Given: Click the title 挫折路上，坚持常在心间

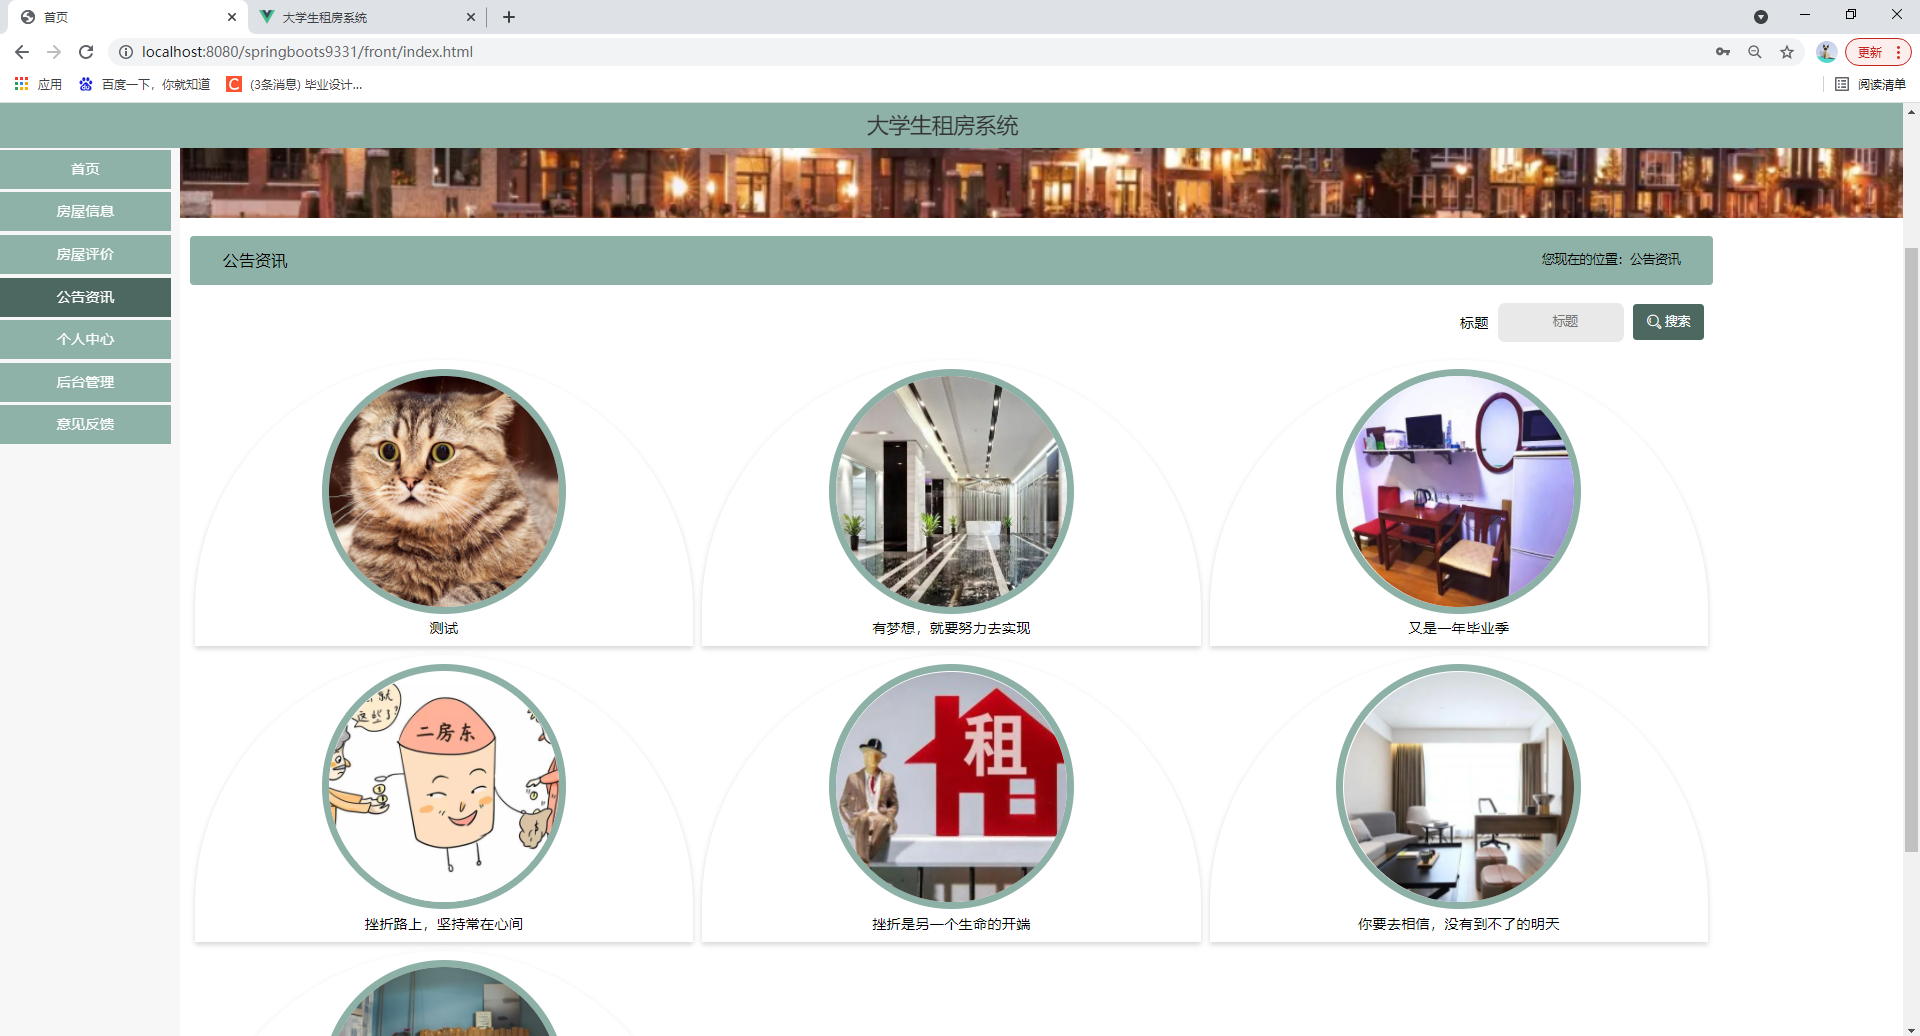Looking at the screenshot, I should (444, 924).
